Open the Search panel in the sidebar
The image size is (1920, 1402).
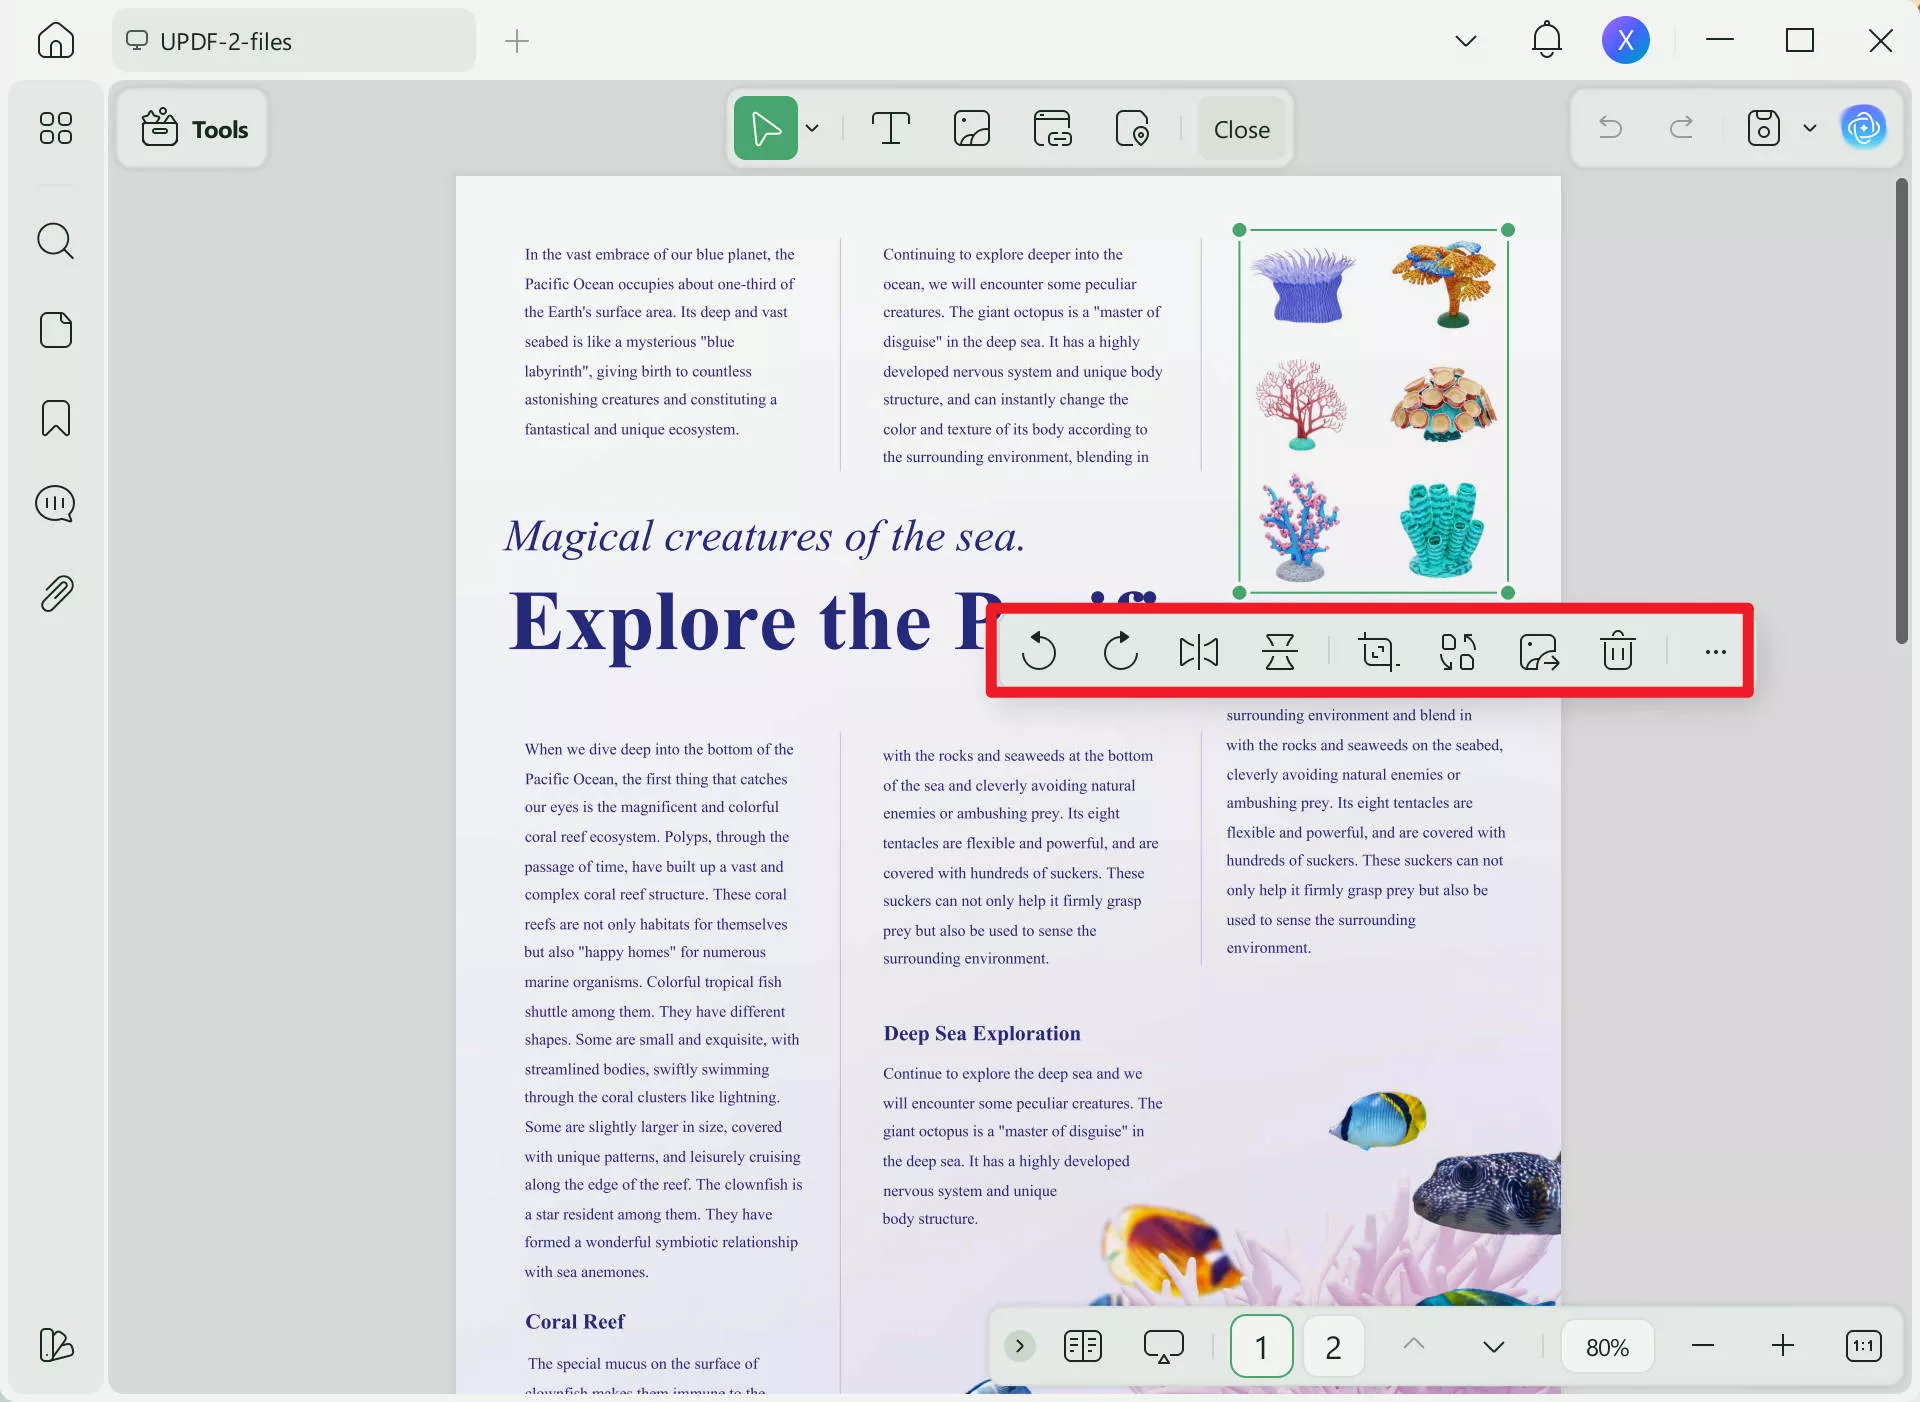click(x=55, y=241)
